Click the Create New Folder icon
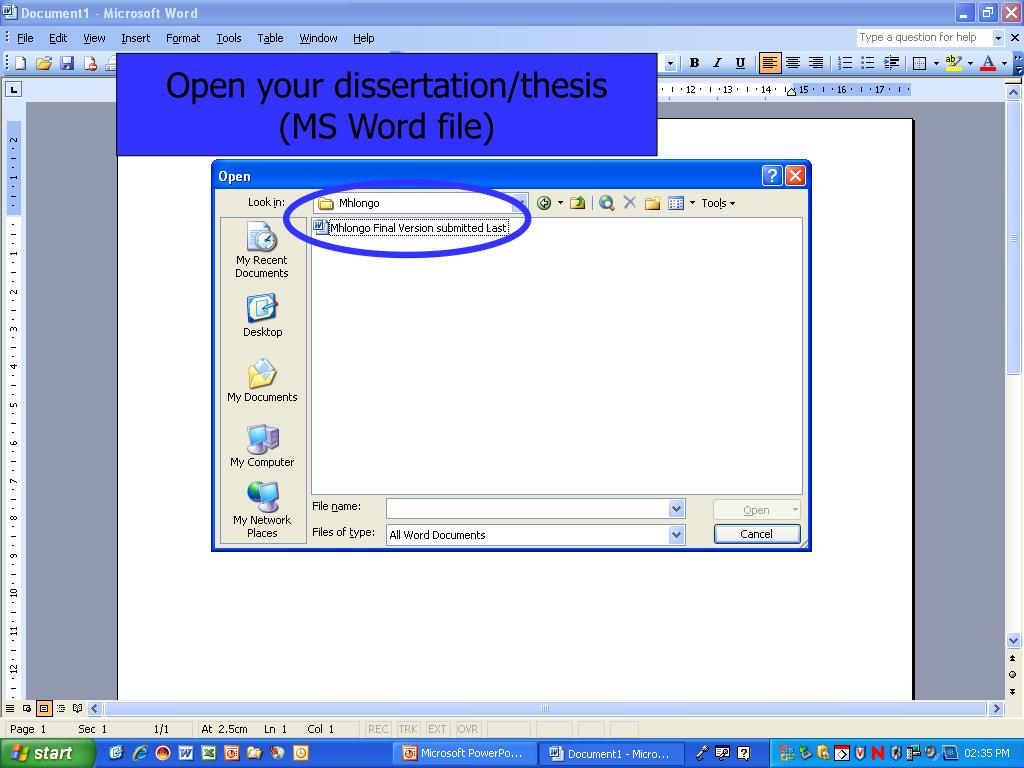Screen dimensions: 1024x768 652,203
